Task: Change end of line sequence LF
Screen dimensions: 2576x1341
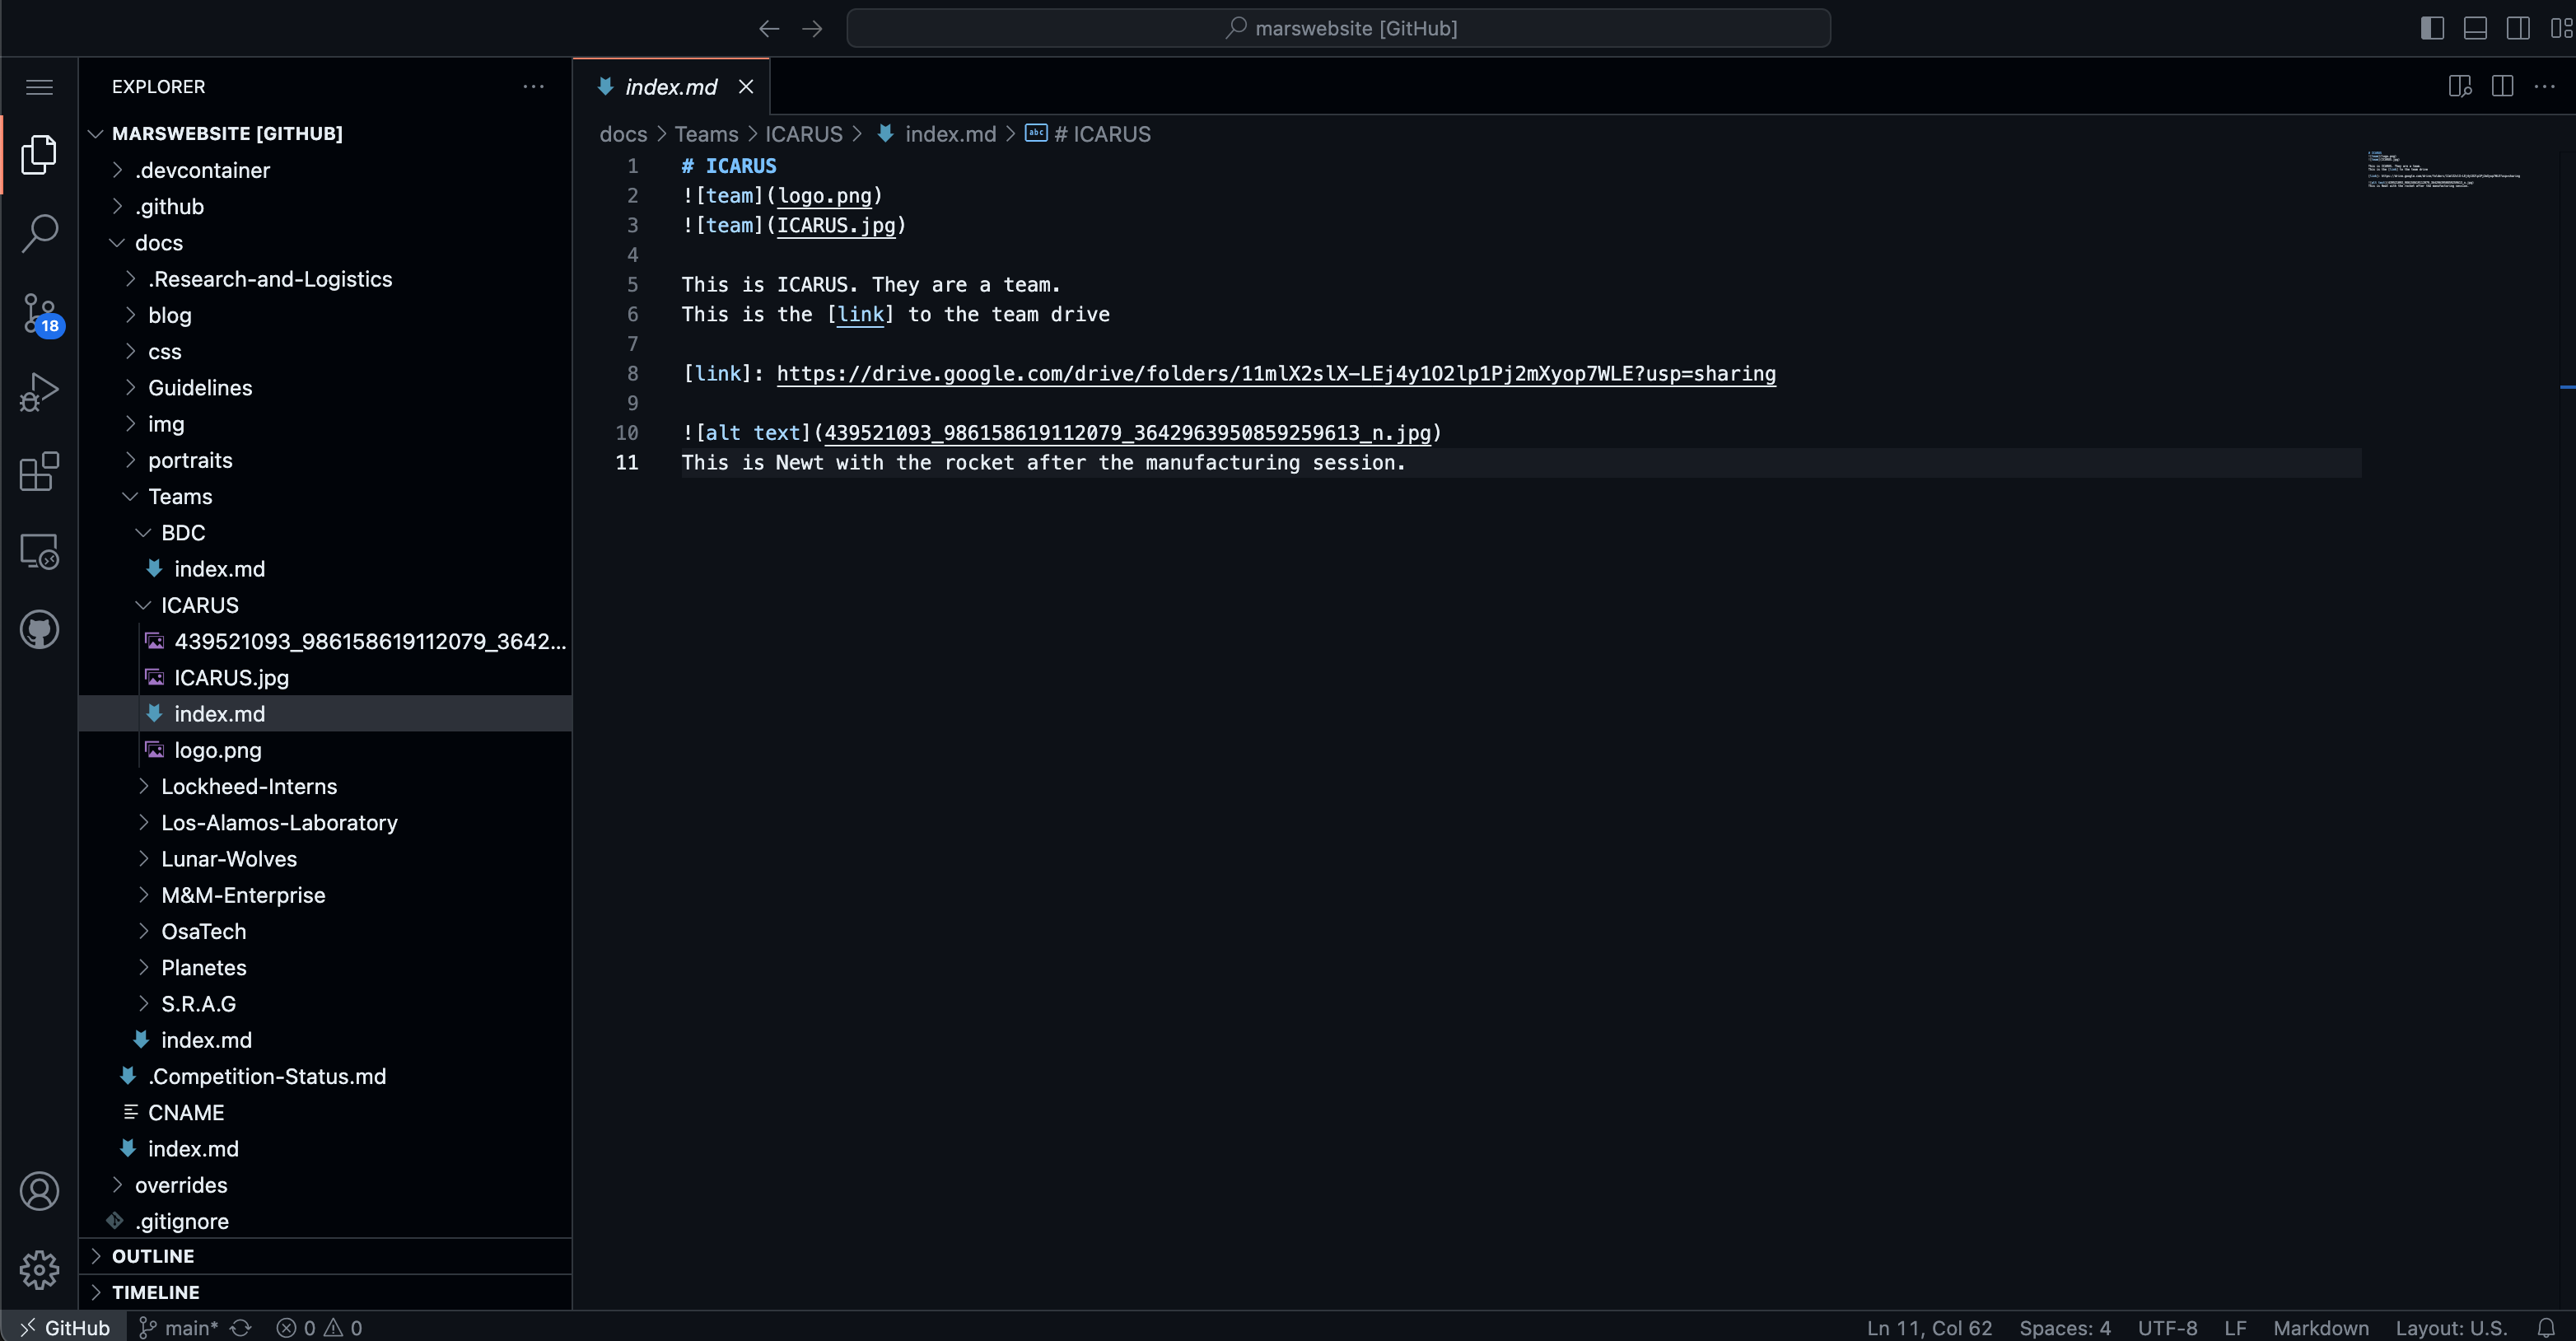Action: tap(2235, 1327)
